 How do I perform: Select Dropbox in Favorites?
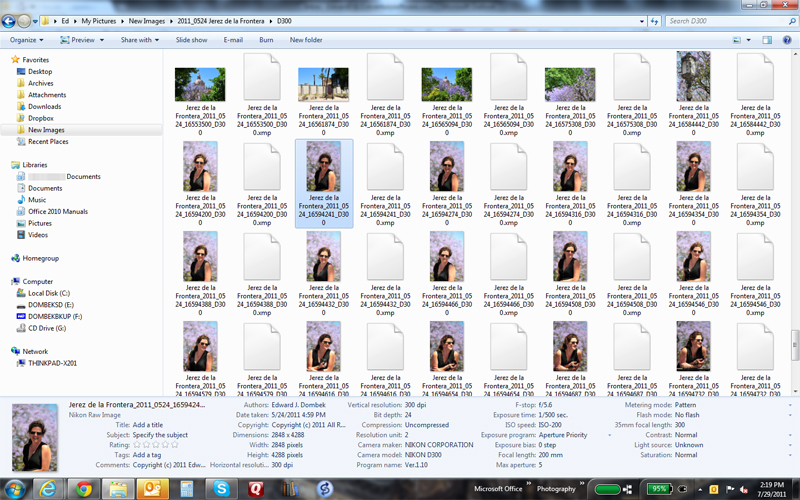click(x=41, y=118)
